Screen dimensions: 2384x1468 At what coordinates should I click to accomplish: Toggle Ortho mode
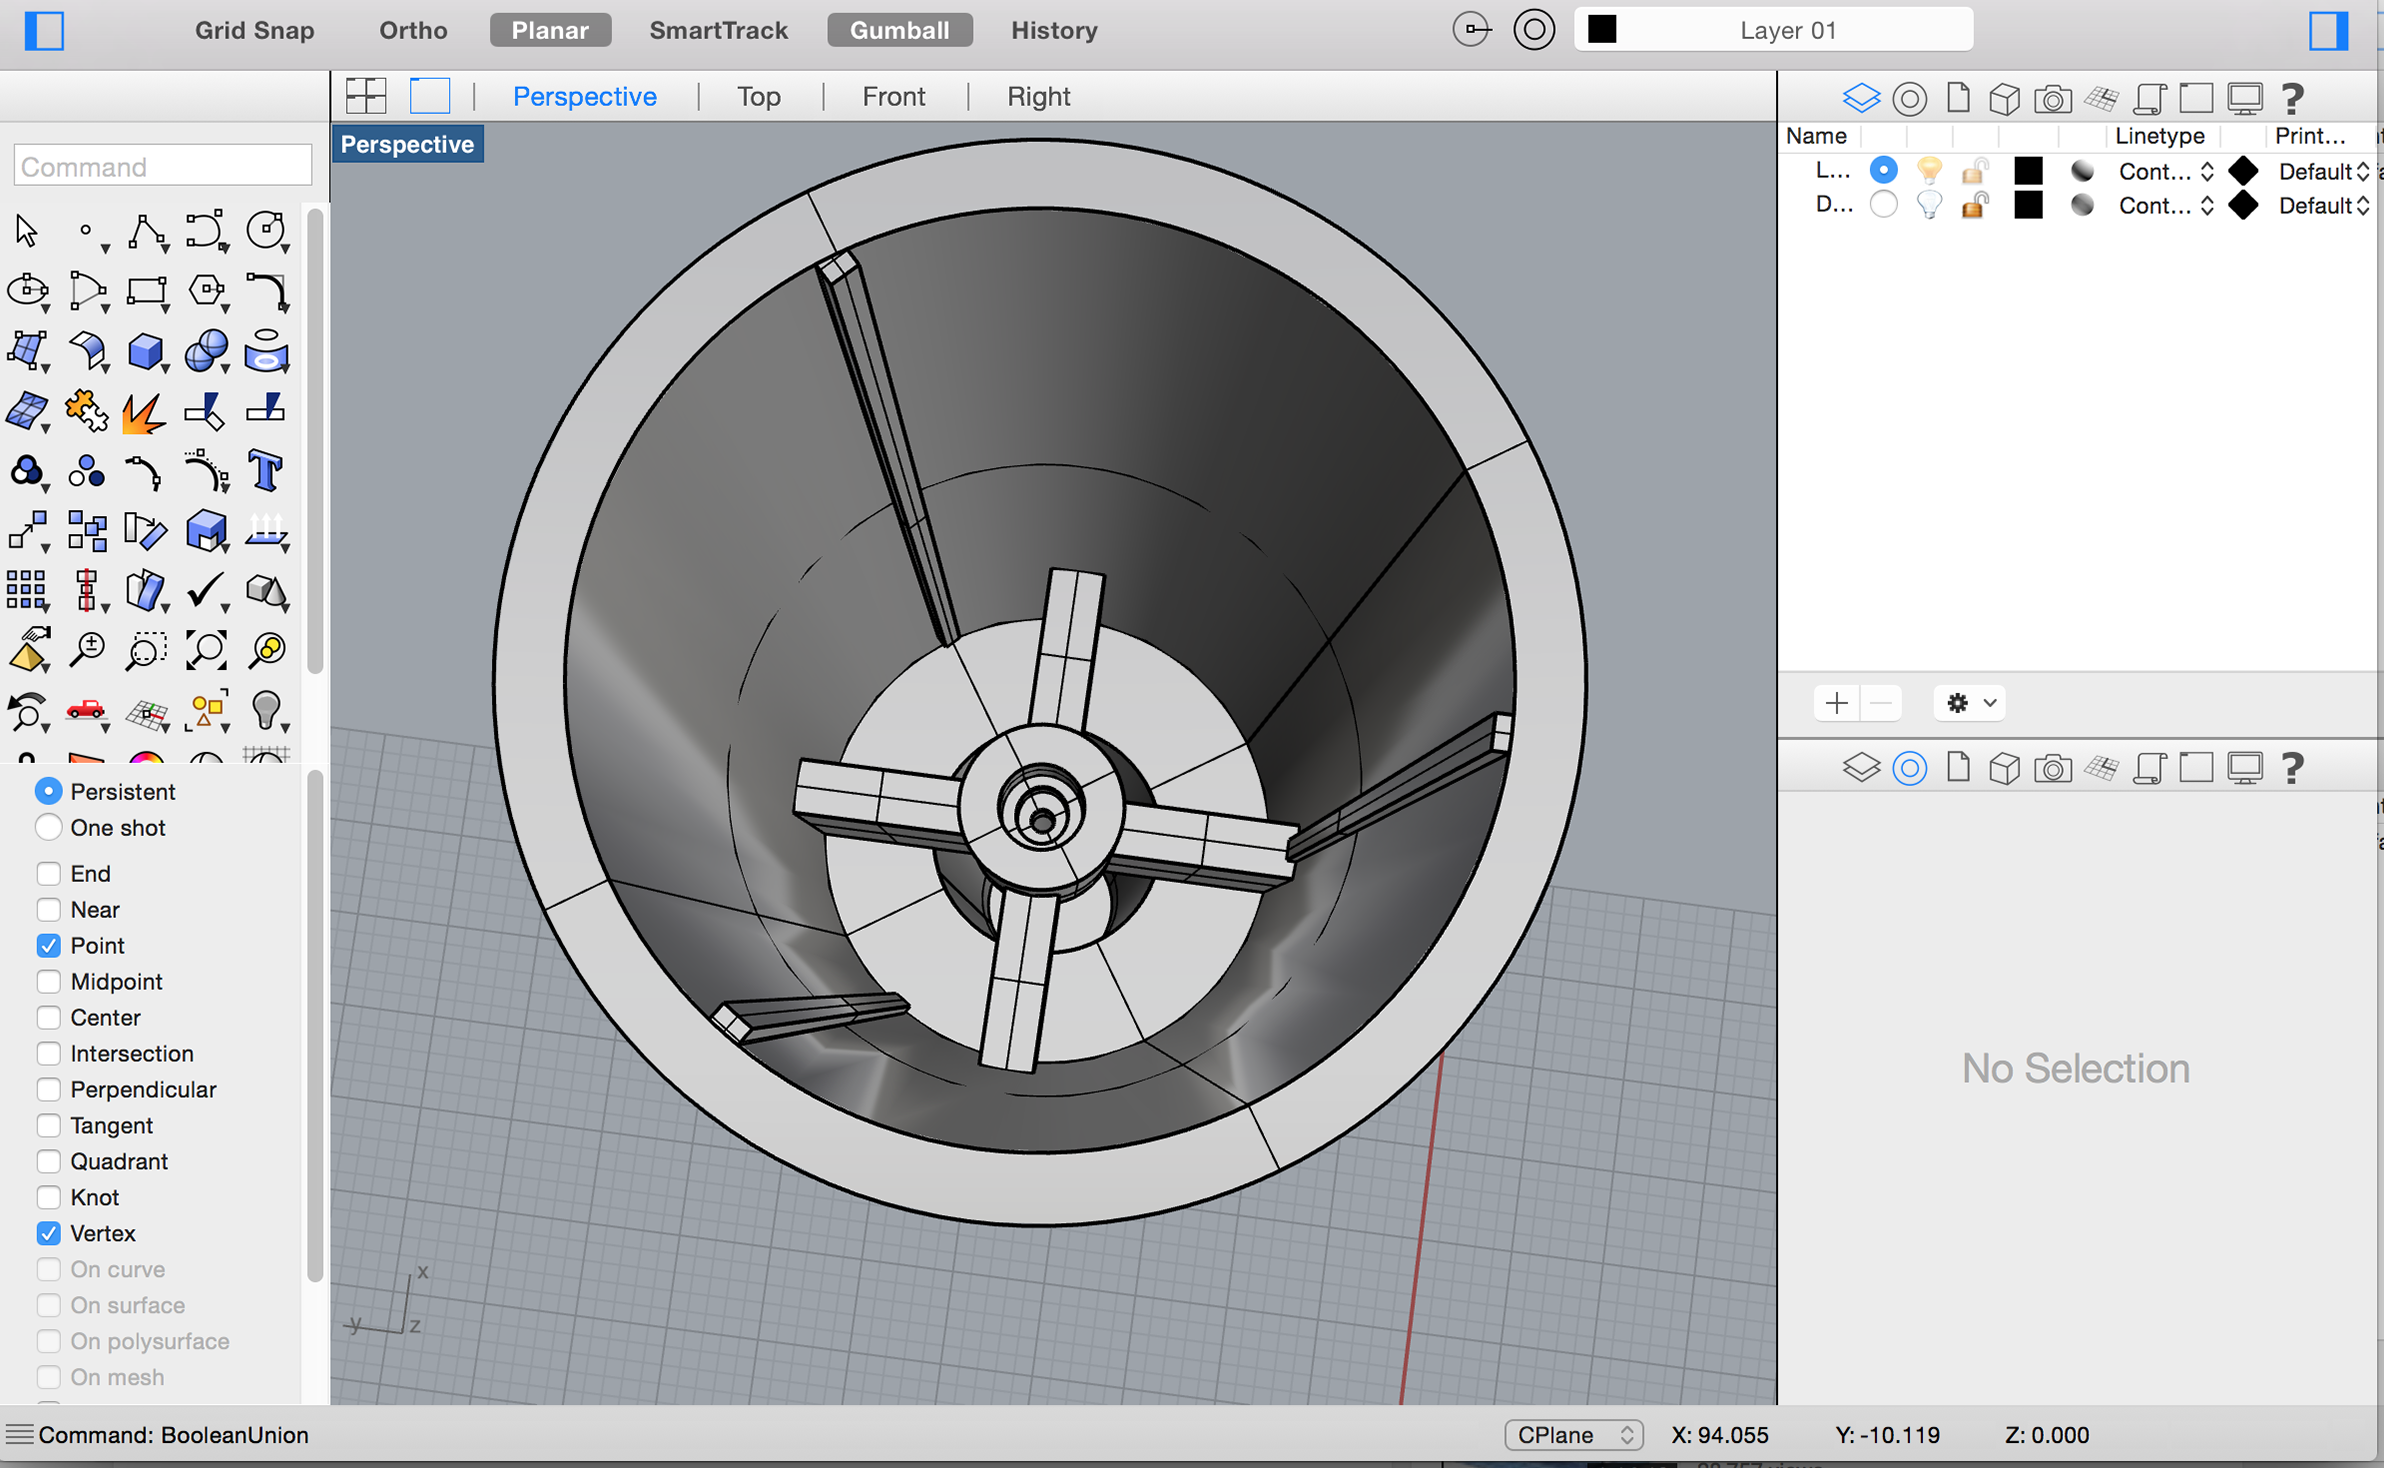click(x=413, y=30)
